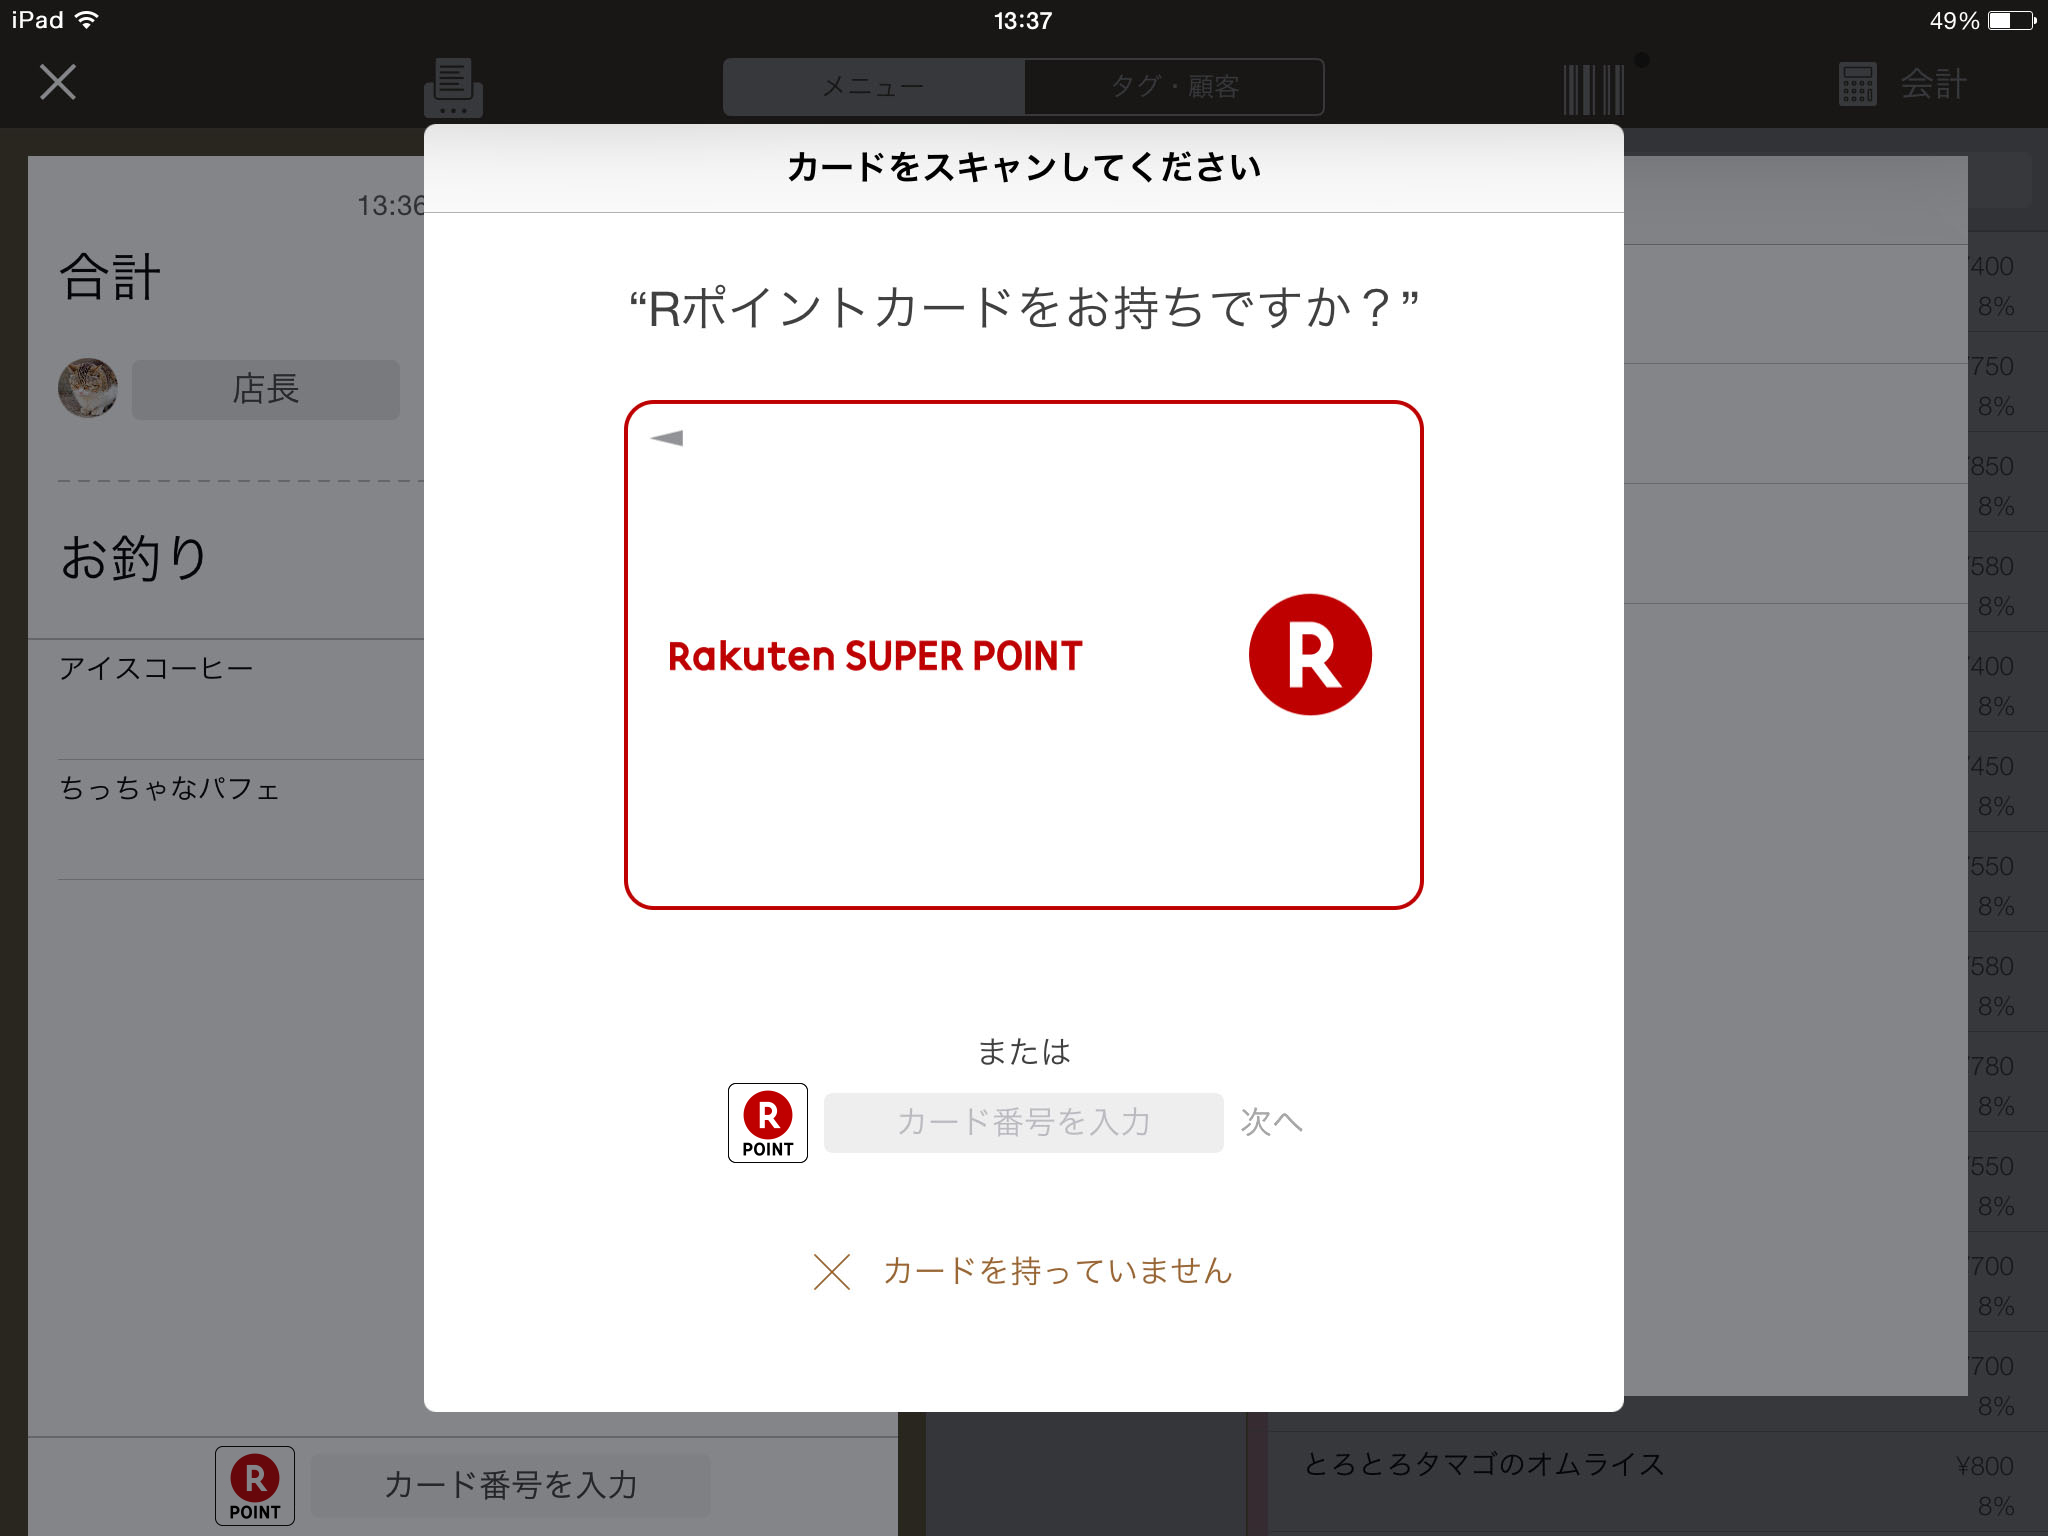Tap the R POINT icon in the dialog
The image size is (2048, 1536).
coord(768,1122)
